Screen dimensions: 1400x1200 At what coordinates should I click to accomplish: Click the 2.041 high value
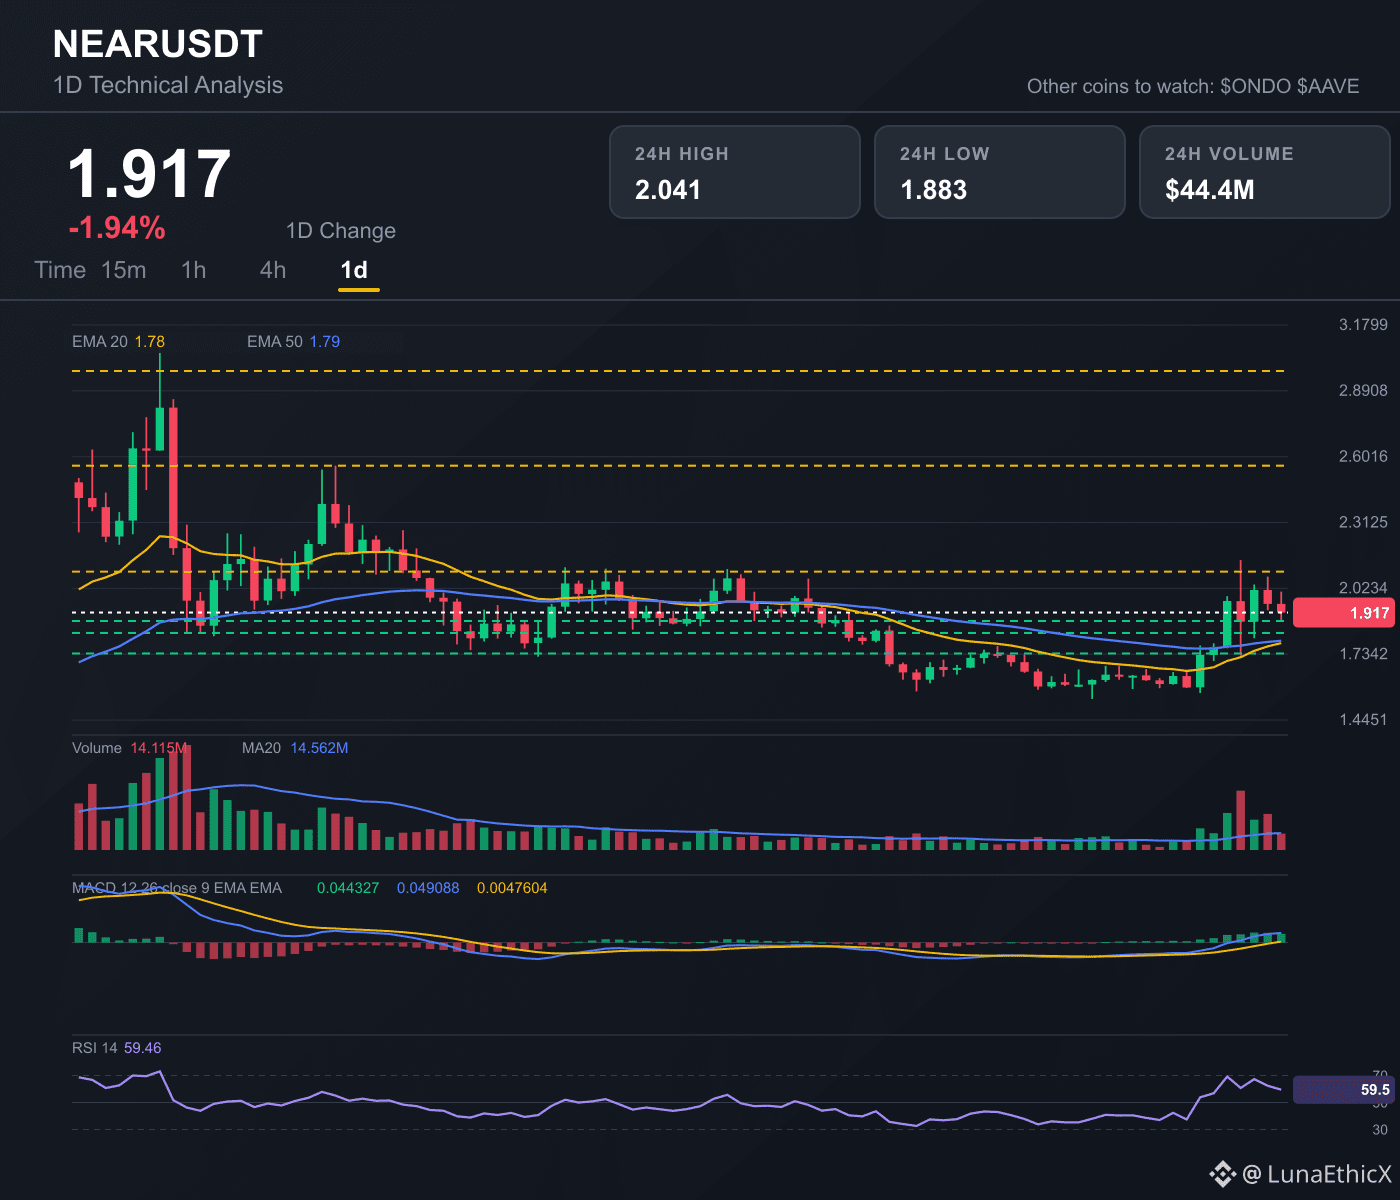tap(668, 190)
